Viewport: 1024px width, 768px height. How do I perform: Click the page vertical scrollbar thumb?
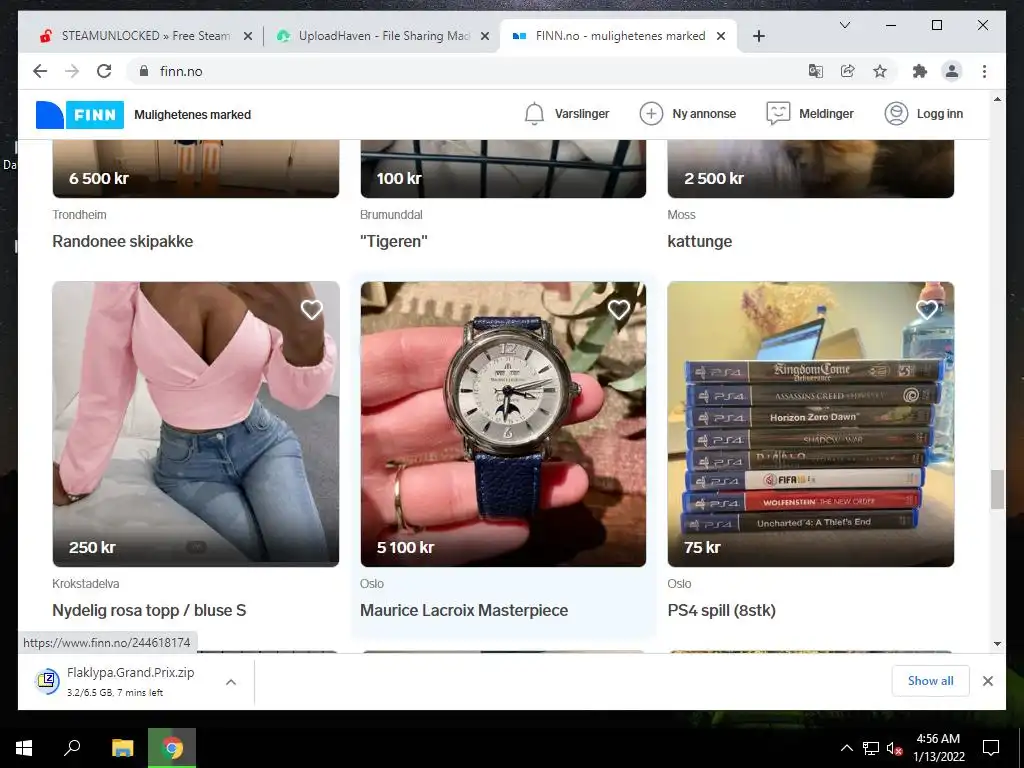997,489
